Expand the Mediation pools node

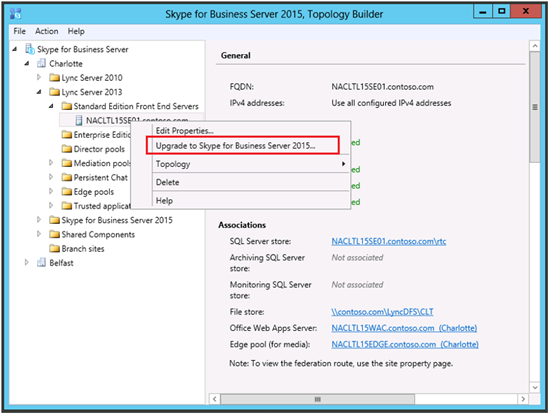coord(51,163)
